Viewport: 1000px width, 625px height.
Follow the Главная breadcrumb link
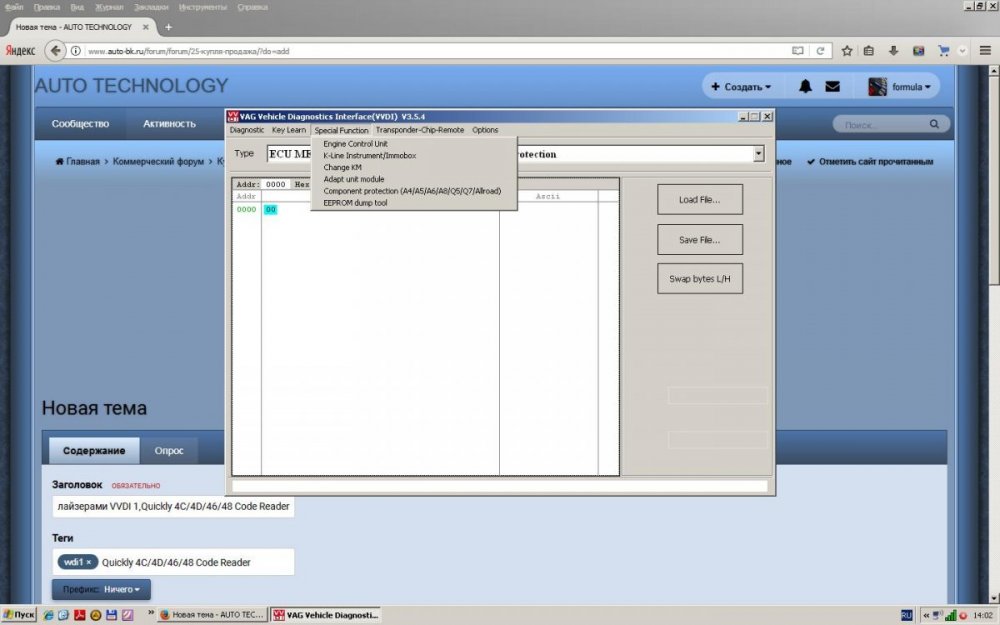coord(78,162)
